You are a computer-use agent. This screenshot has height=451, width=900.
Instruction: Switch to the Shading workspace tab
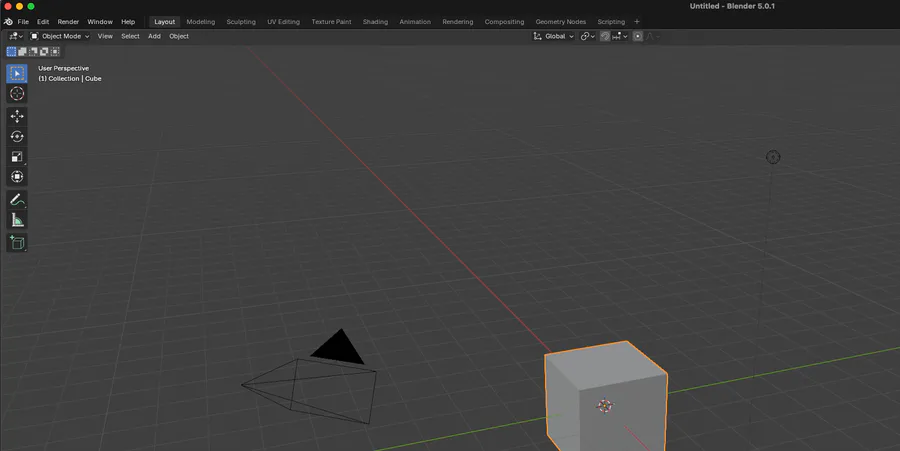[x=375, y=22]
